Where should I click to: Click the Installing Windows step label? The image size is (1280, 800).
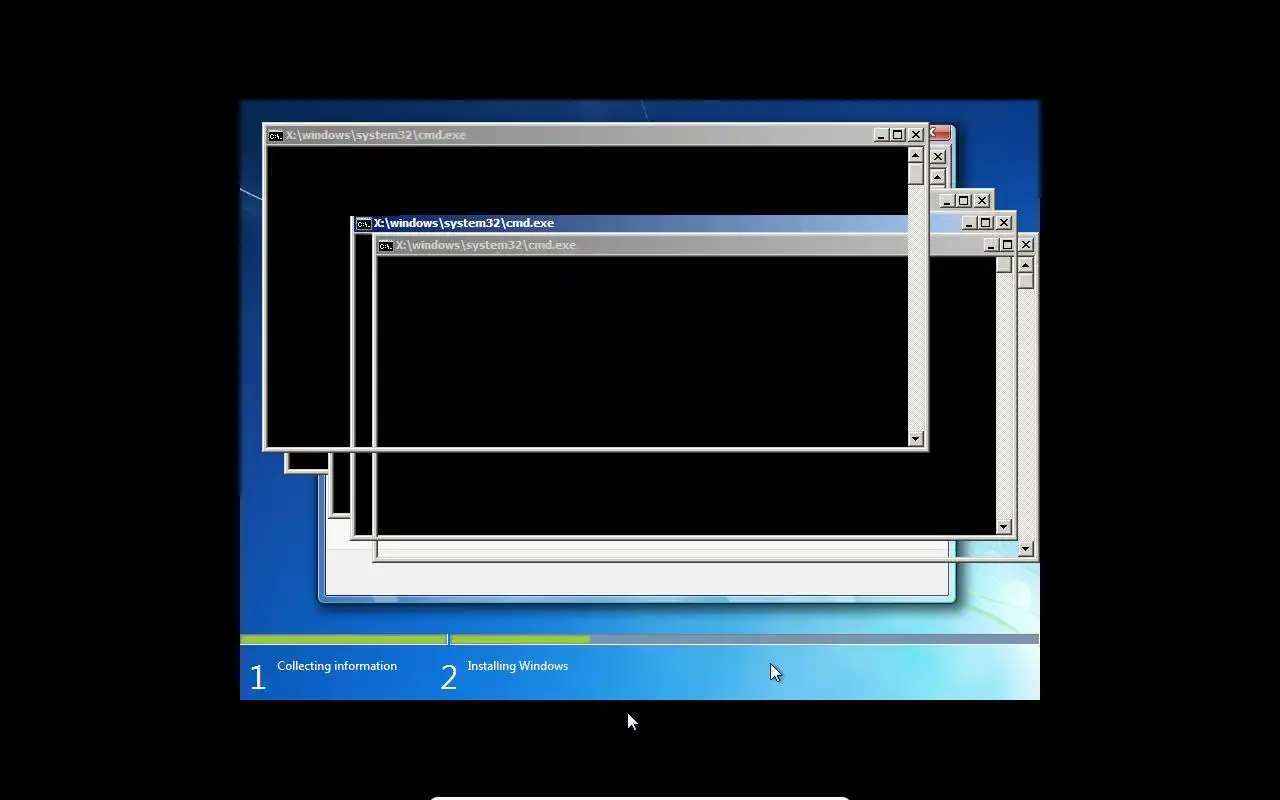[518, 666]
